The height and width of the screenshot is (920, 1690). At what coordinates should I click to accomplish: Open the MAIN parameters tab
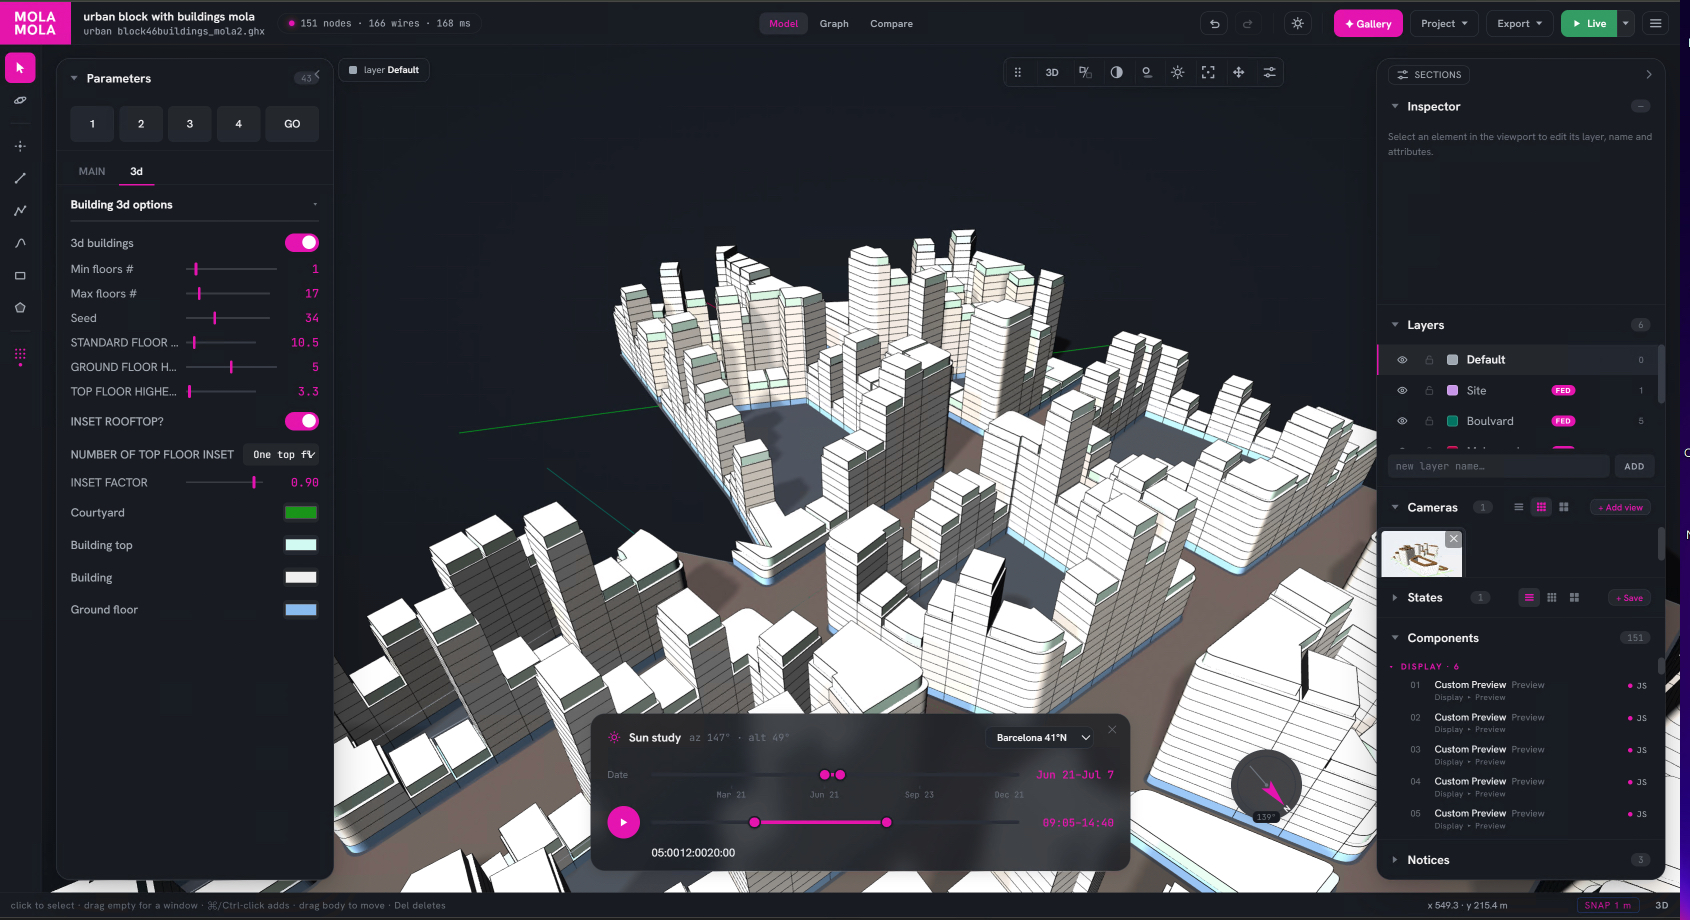pos(92,172)
